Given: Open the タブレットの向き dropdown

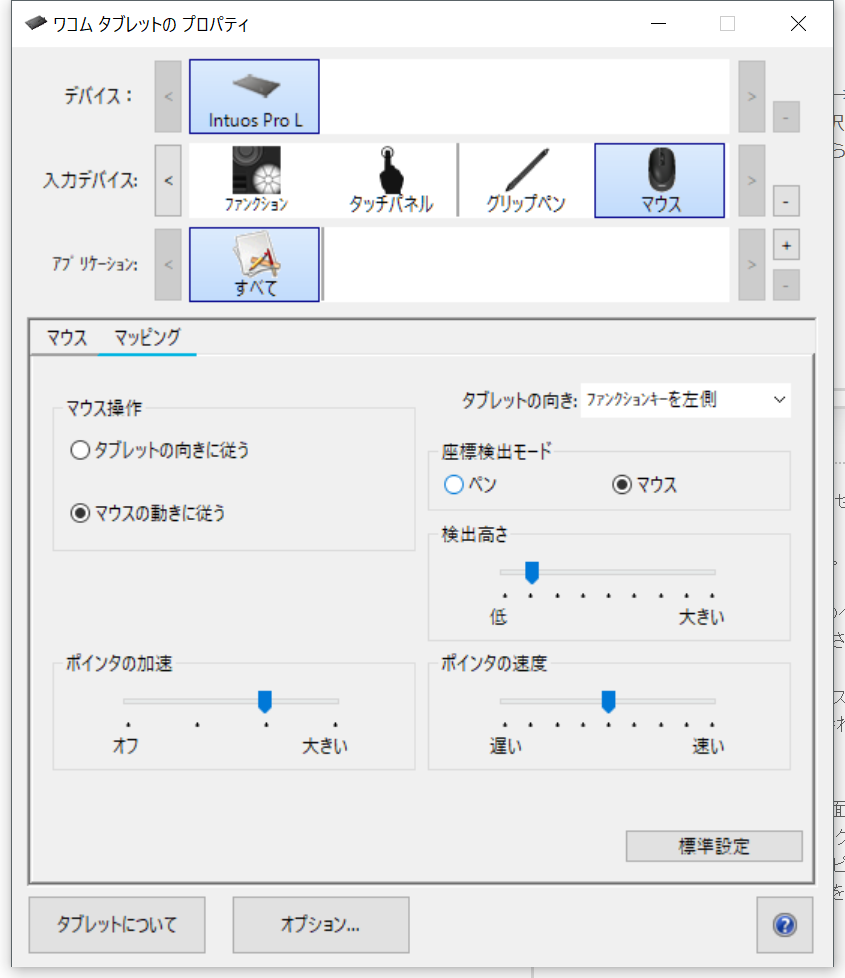Looking at the screenshot, I should point(685,400).
